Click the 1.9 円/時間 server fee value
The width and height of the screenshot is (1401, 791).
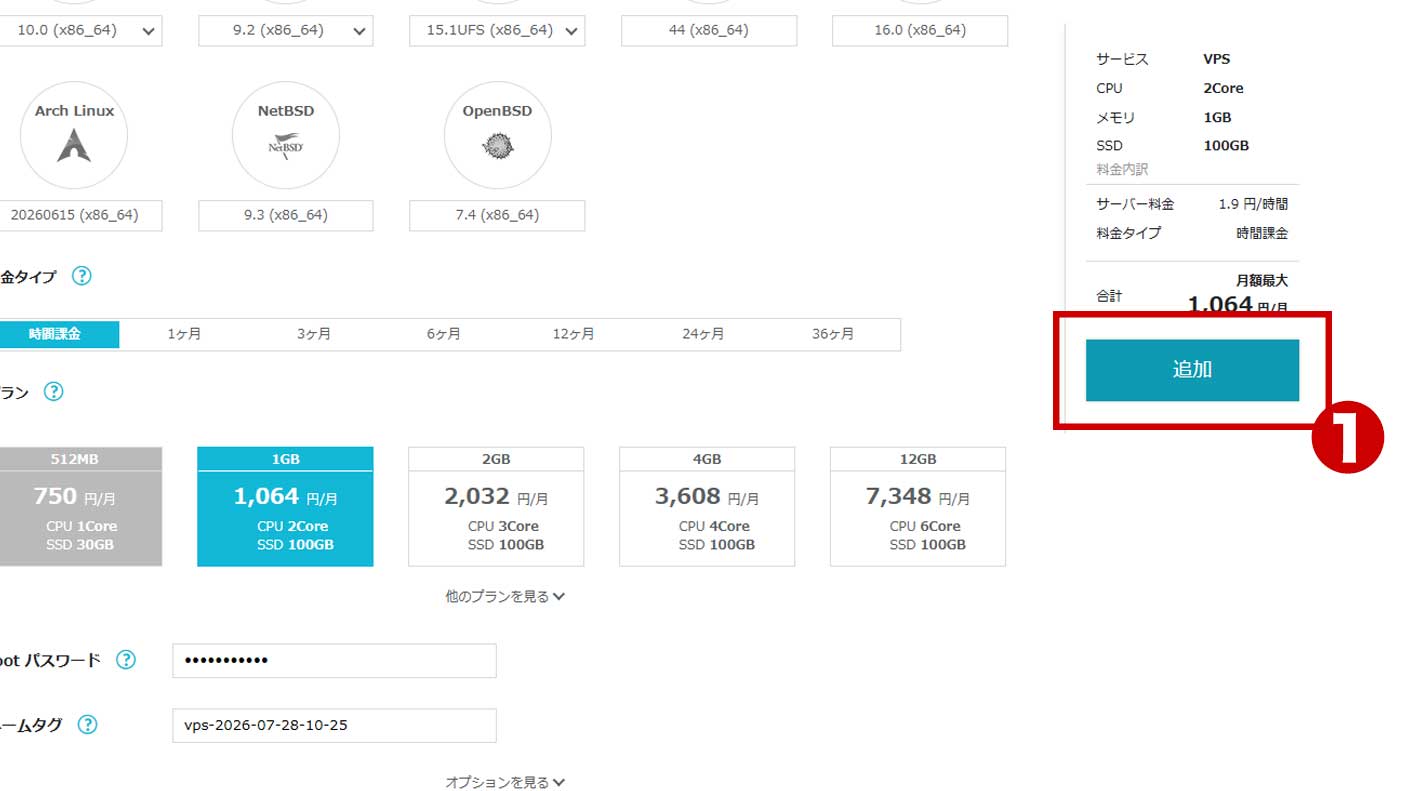coord(1253,204)
